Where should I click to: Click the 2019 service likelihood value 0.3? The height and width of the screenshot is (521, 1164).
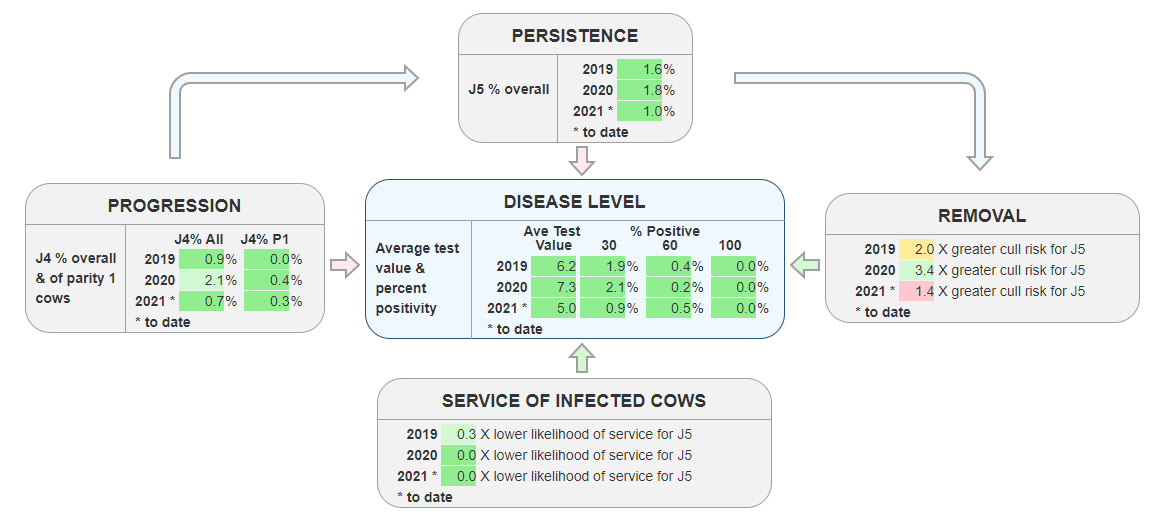click(x=459, y=434)
